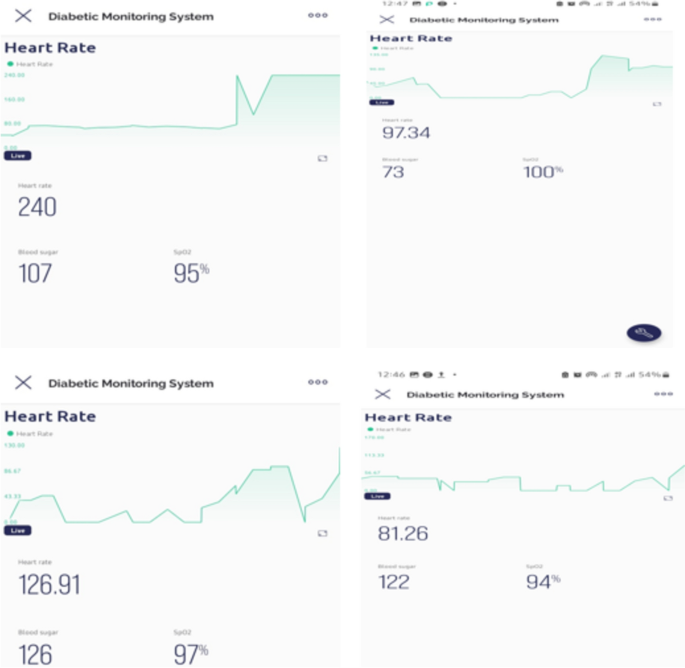Tap the blood sugar value 122
The width and height of the screenshot is (685, 668).
pos(394,582)
